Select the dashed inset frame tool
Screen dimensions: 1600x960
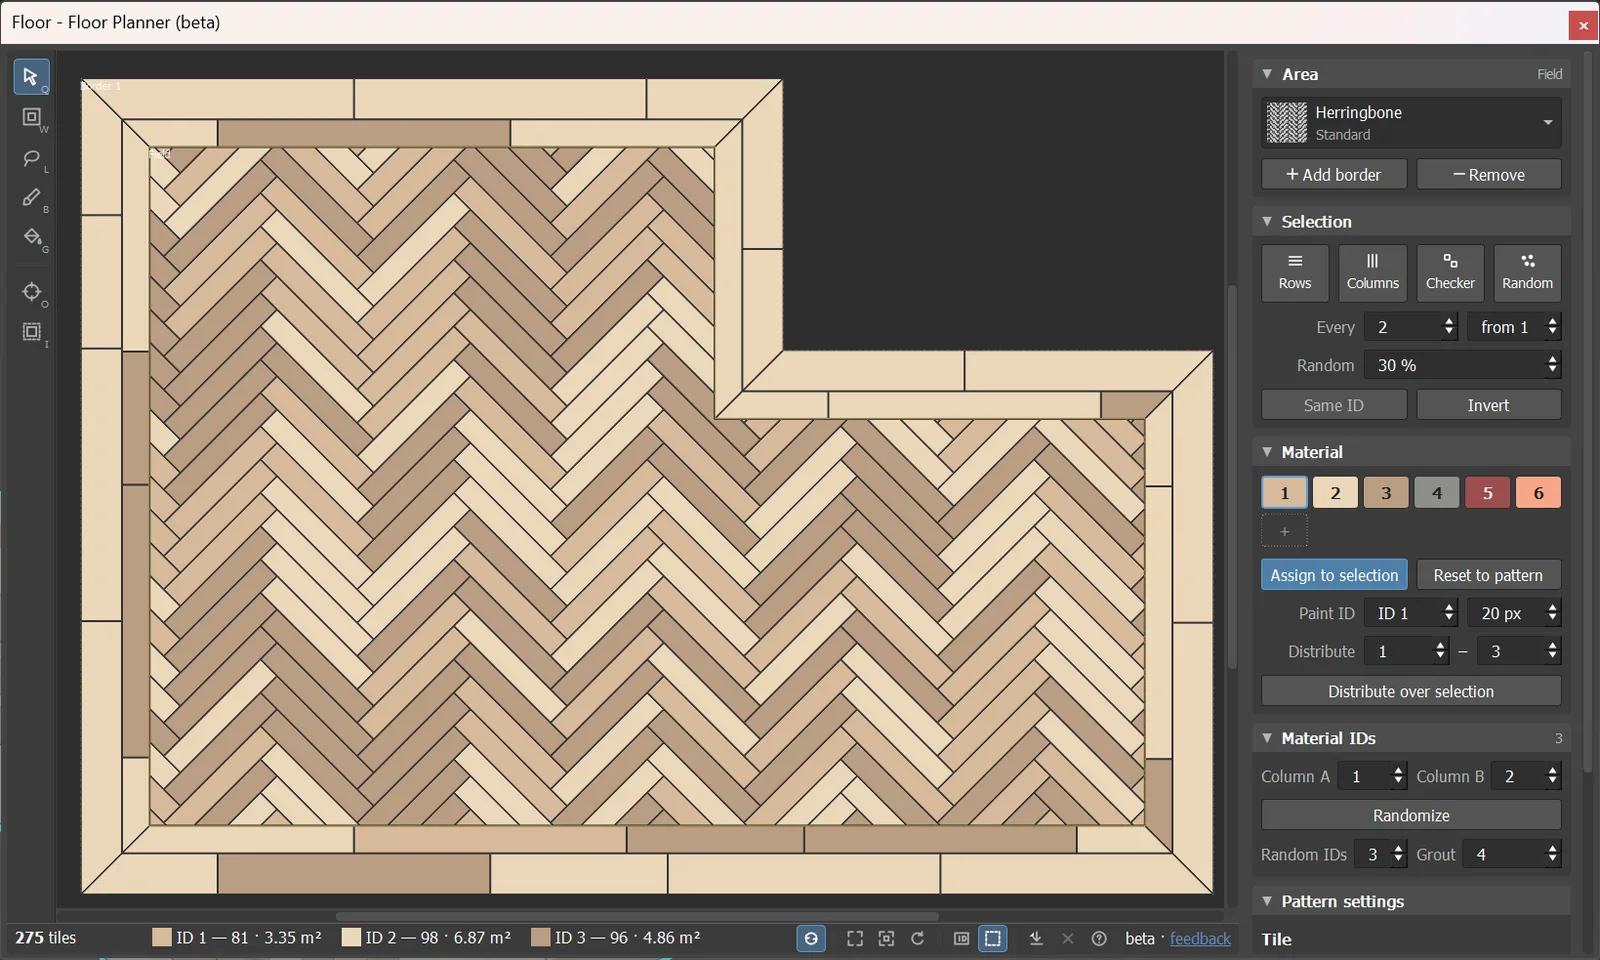click(x=31, y=332)
